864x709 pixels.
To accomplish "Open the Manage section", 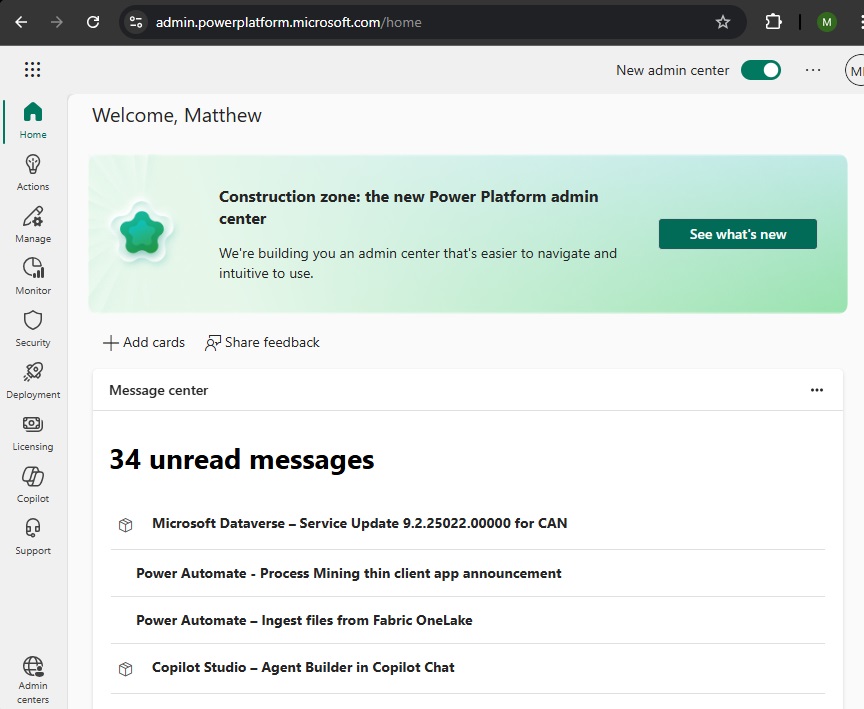I will [x=33, y=225].
